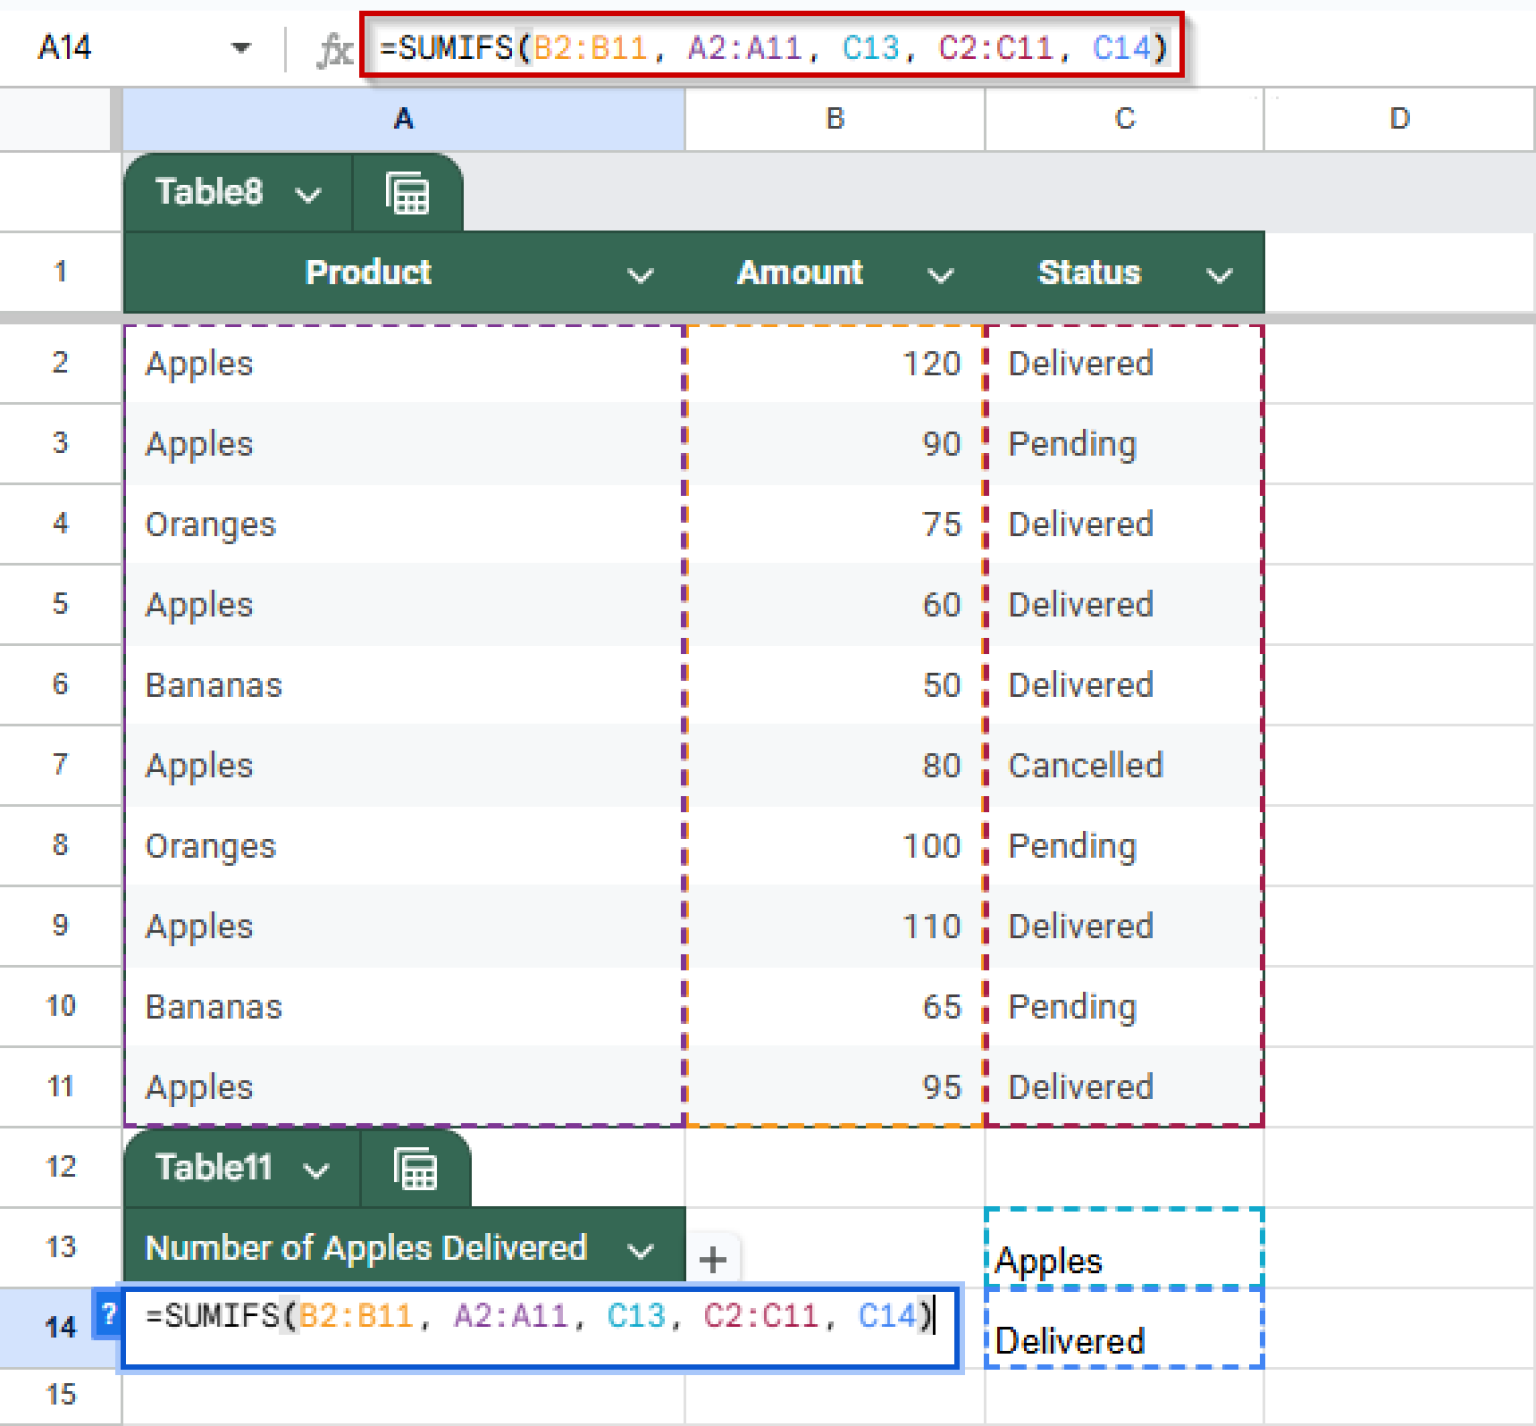Open the Product column header dropdown

(641, 274)
